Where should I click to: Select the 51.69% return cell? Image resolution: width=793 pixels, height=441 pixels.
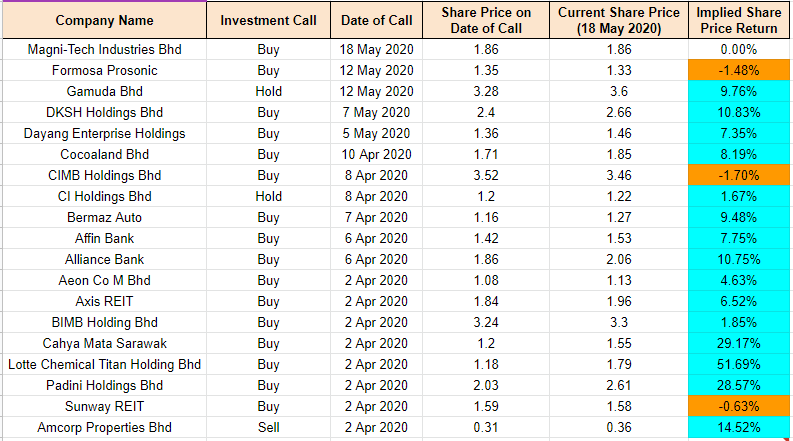[x=739, y=364]
